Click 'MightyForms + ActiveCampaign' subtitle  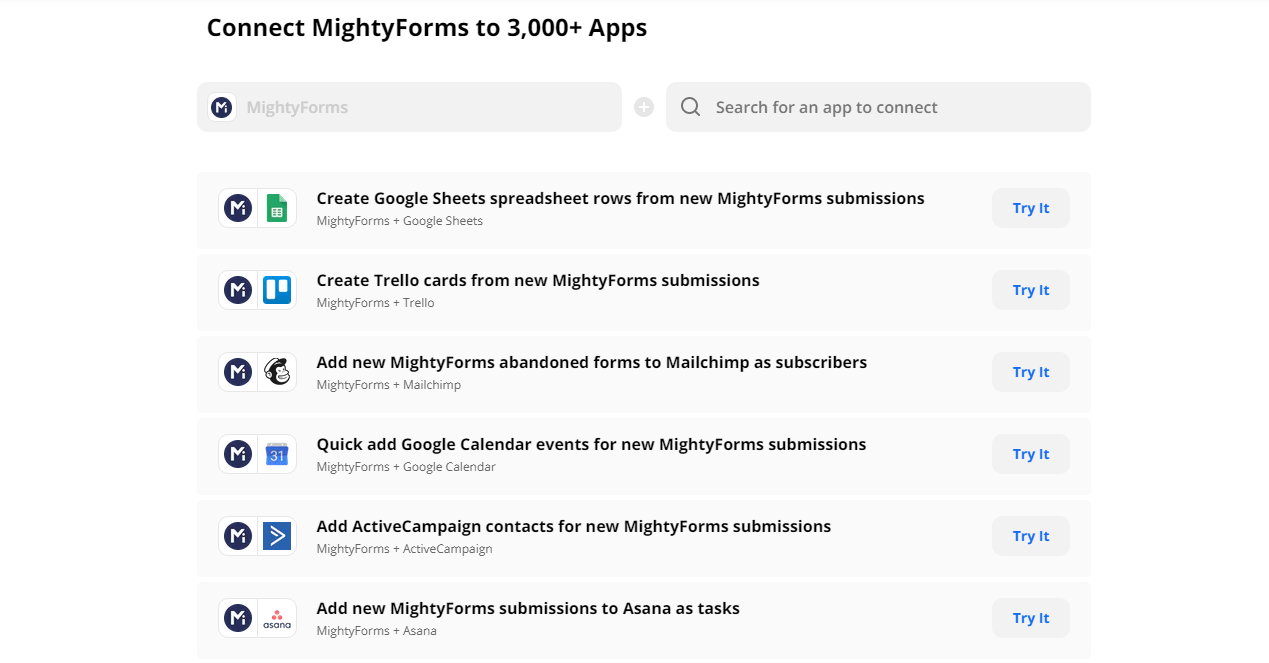(405, 549)
